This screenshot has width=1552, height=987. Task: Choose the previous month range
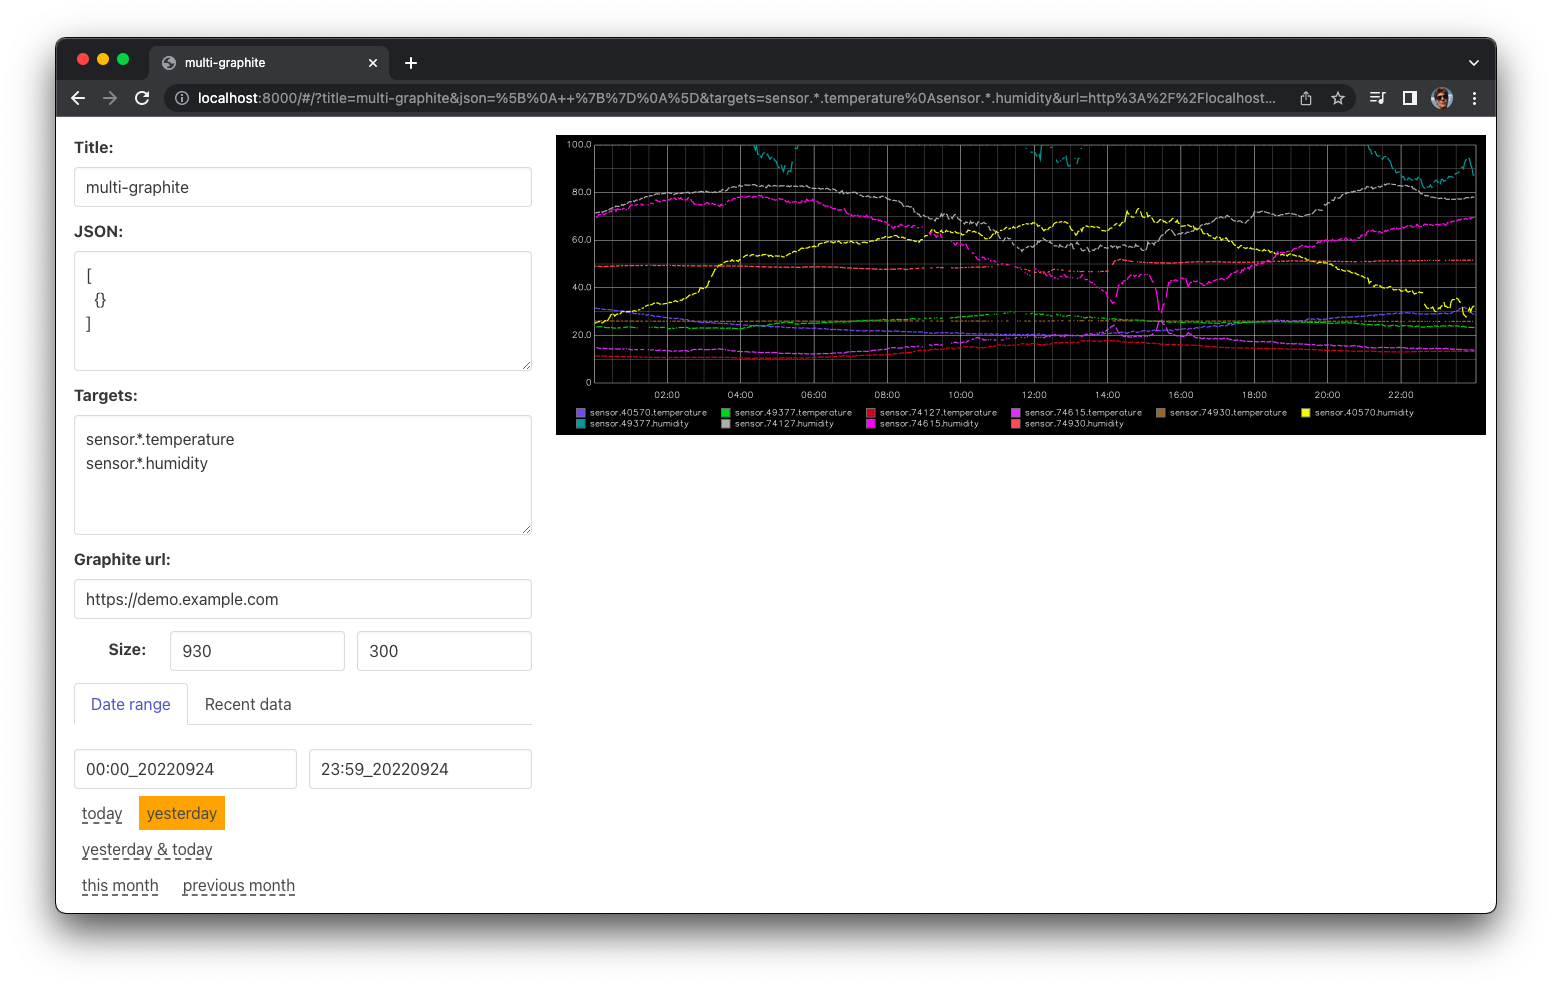[239, 886]
